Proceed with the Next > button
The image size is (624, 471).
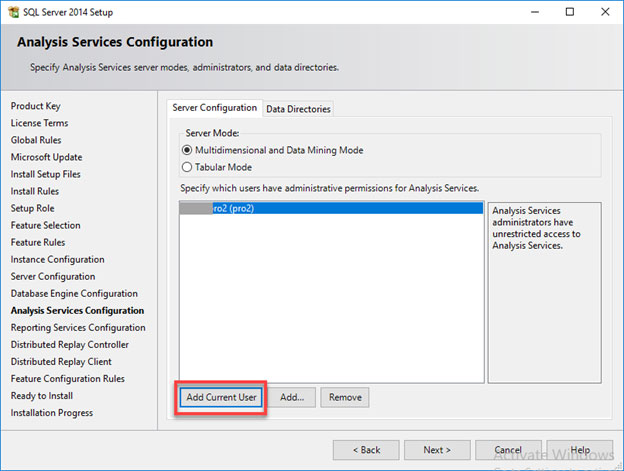tap(437, 450)
